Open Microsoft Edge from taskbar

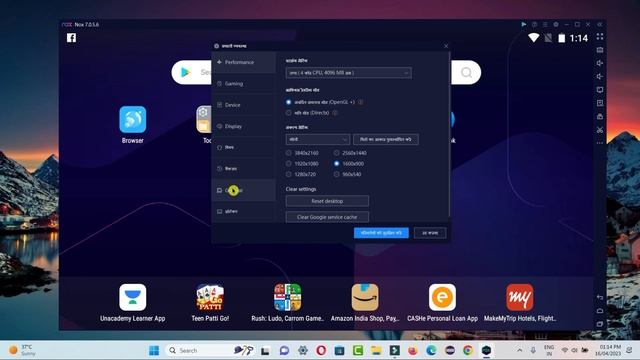click(x=431, y=350)
